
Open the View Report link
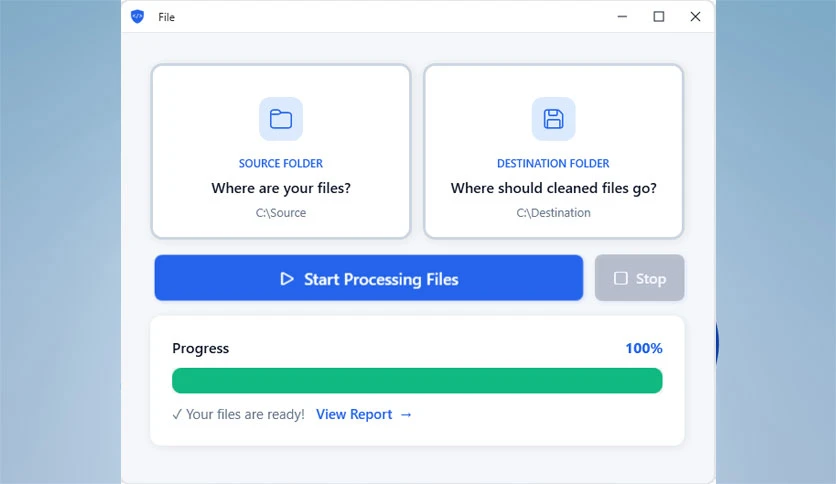pyautogui.click(x=354, y=414)
